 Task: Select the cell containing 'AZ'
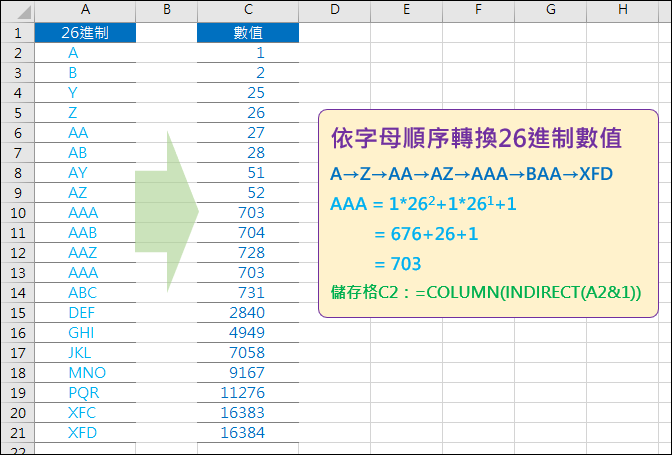(x=85, y=193)
